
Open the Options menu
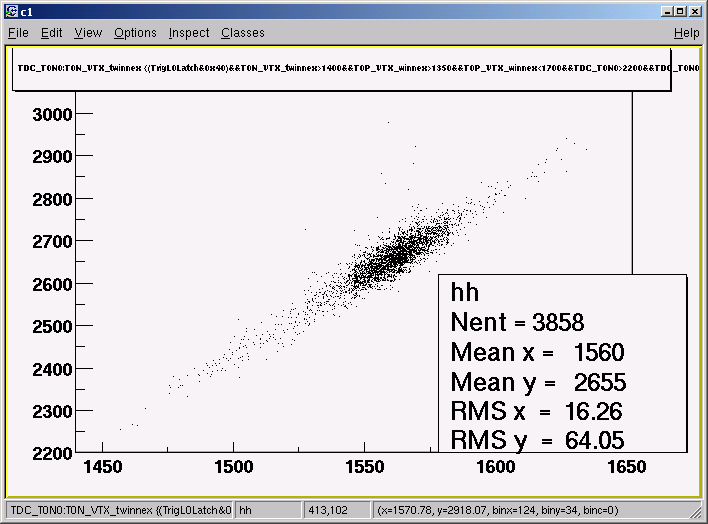pyautogui.click(x=135, y=33)
